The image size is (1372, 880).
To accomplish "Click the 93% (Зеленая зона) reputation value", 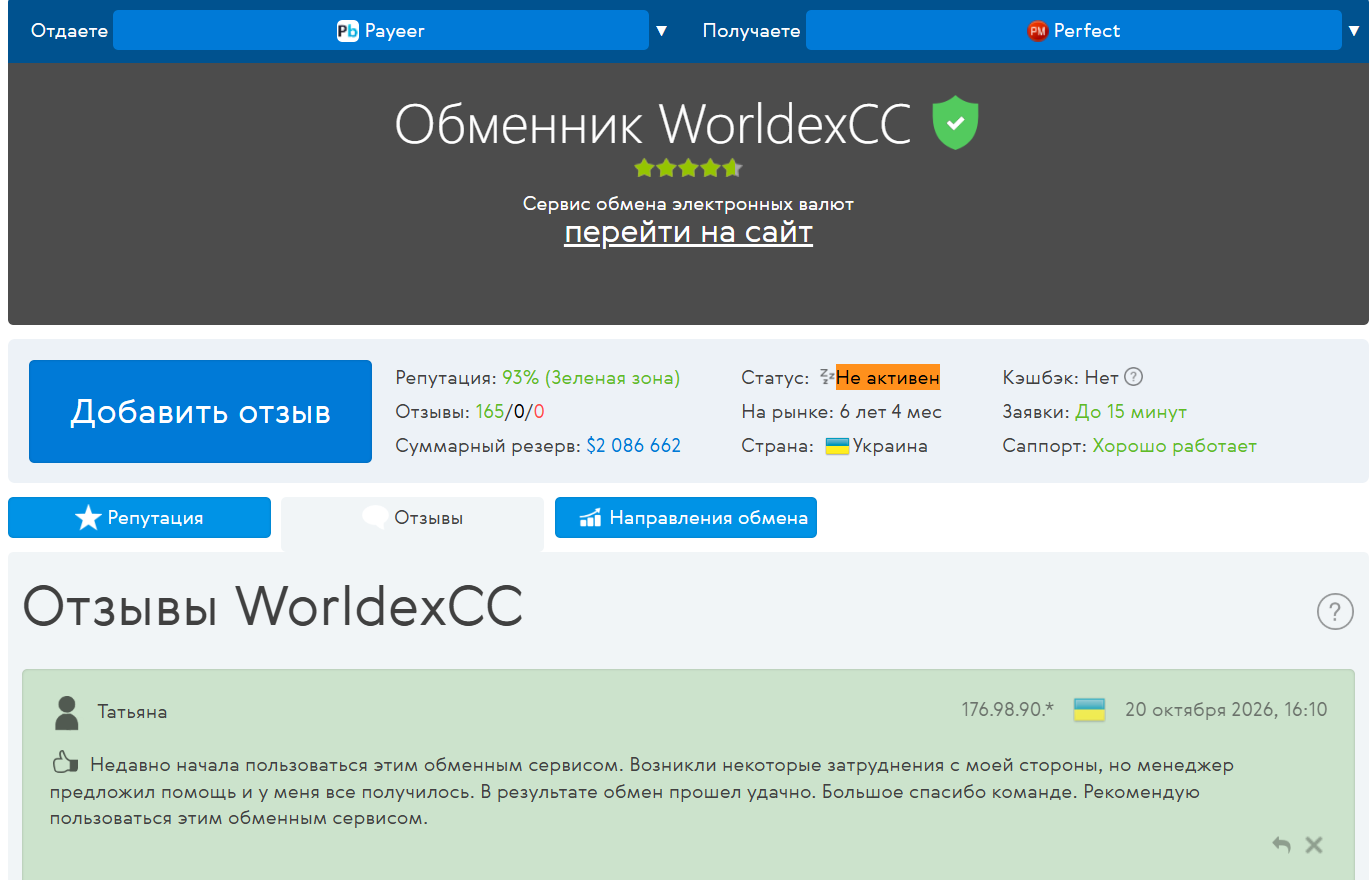I will click(x=591, y=378).
